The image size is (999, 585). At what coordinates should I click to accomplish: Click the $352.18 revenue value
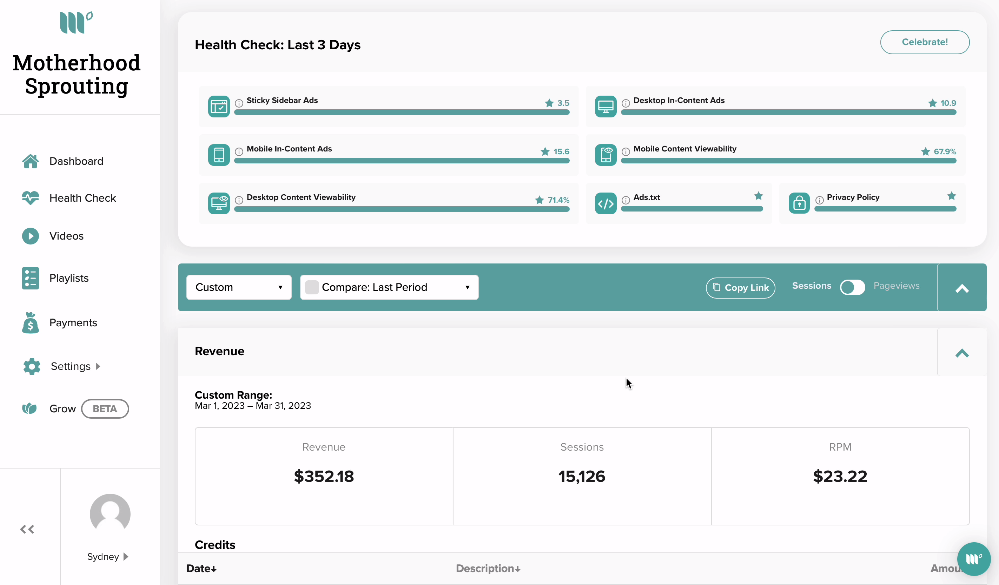[x=324, y=477]
